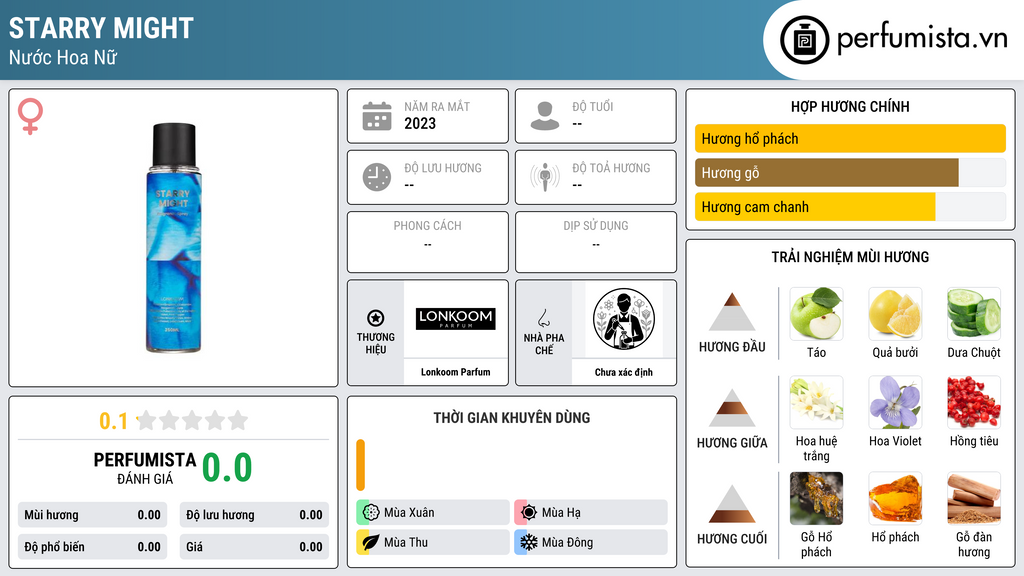Click the person silhouette icon for Độ tuổi
This screenshot has width=1024, height=576.
[x=545, y=116]
